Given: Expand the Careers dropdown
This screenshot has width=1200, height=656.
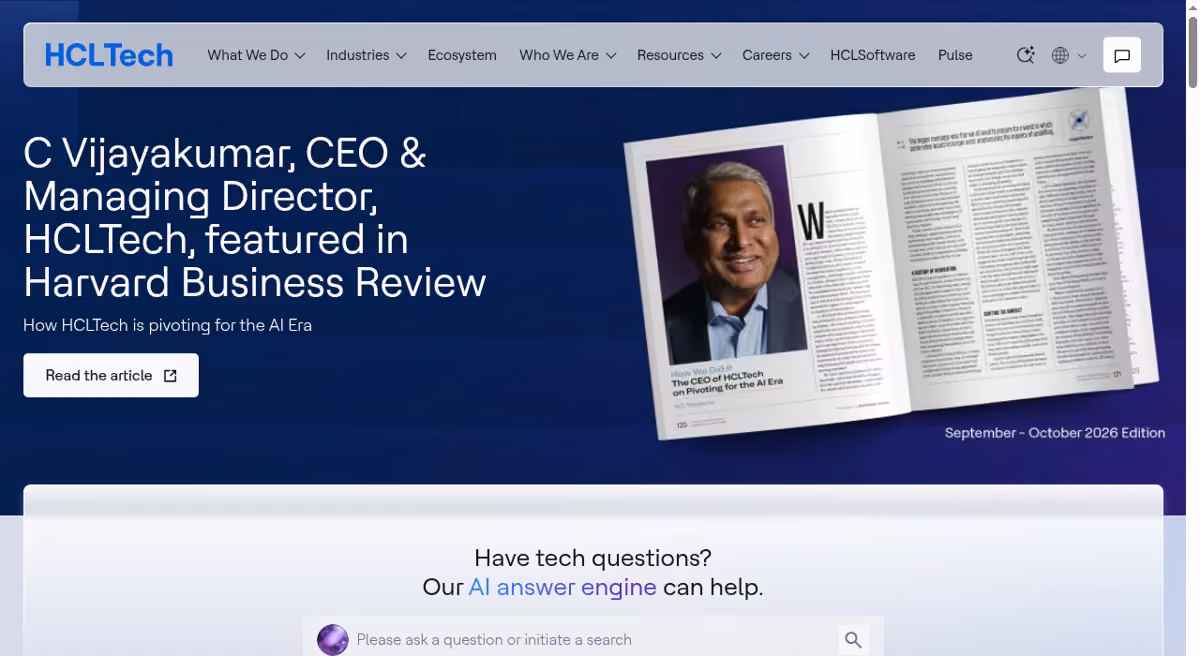Looking at the screenshot, I should point(776,55).
